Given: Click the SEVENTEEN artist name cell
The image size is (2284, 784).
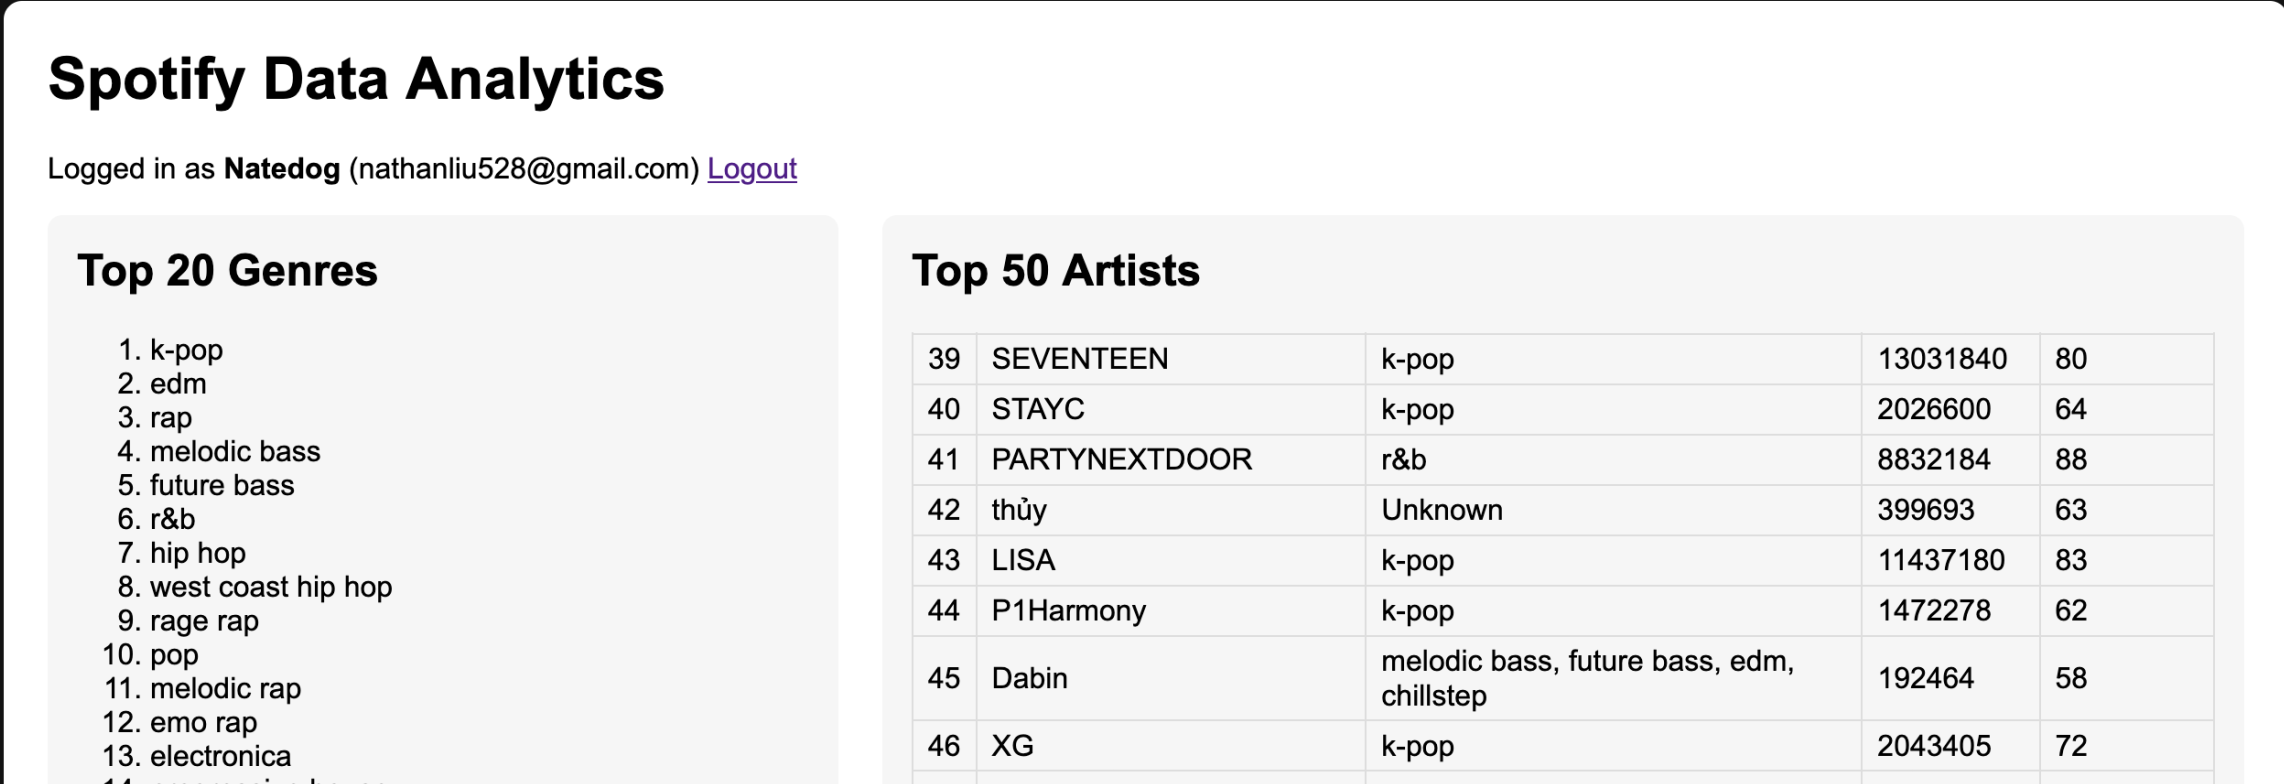Looking at the screenshot, I should pyautogui.click(x=1079, y=359).
